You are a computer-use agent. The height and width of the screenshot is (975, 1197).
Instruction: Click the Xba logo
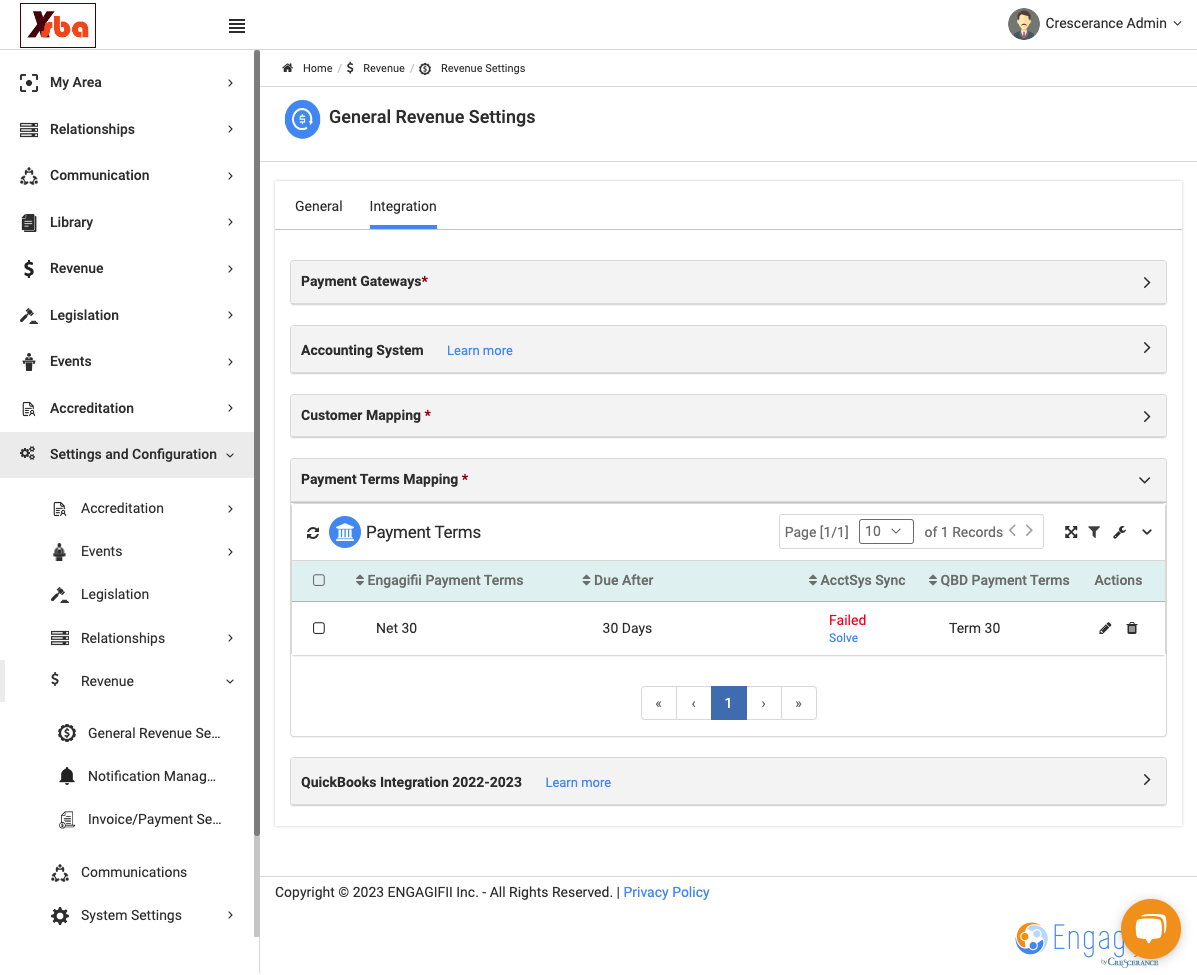58,25
